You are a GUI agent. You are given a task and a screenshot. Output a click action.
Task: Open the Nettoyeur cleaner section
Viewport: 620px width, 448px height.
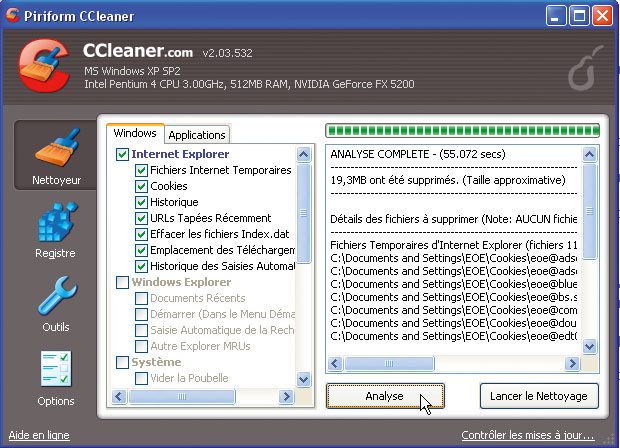[x=55, y=155]
